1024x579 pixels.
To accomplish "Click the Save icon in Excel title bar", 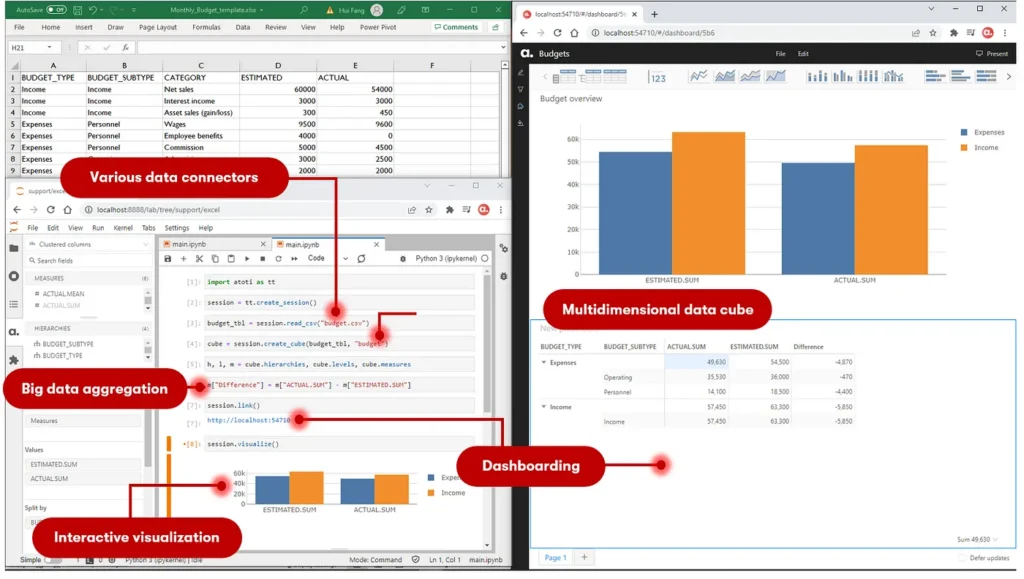I will pos(77,10).
